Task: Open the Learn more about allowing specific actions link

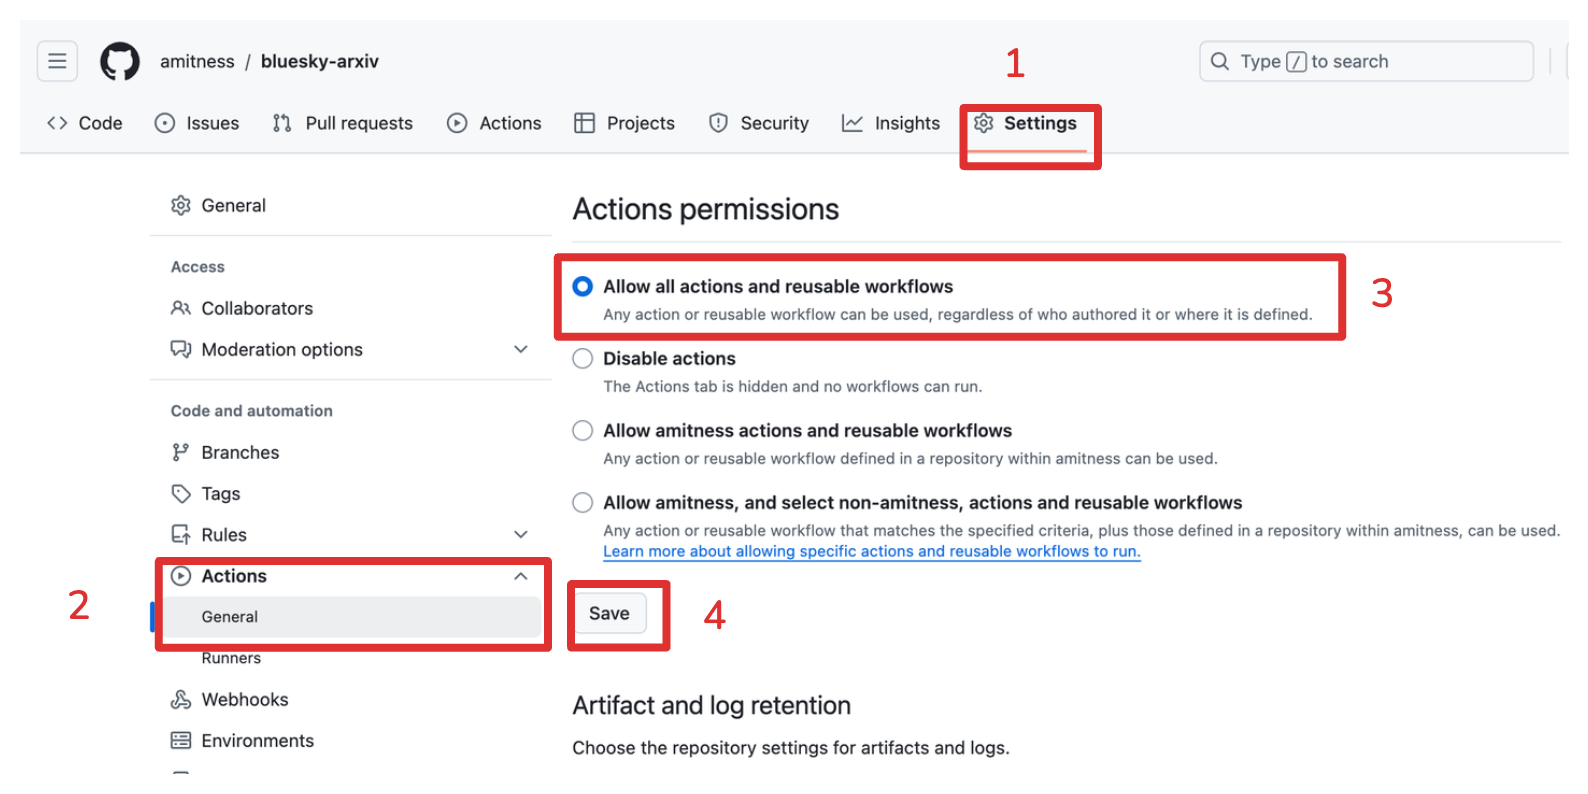Action: (x=871, y=551)
